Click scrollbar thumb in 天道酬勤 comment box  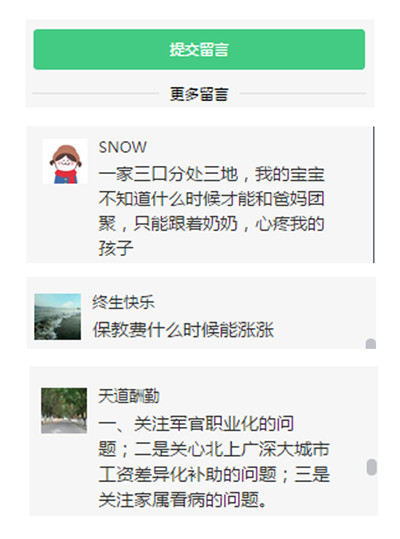(372, 467)
